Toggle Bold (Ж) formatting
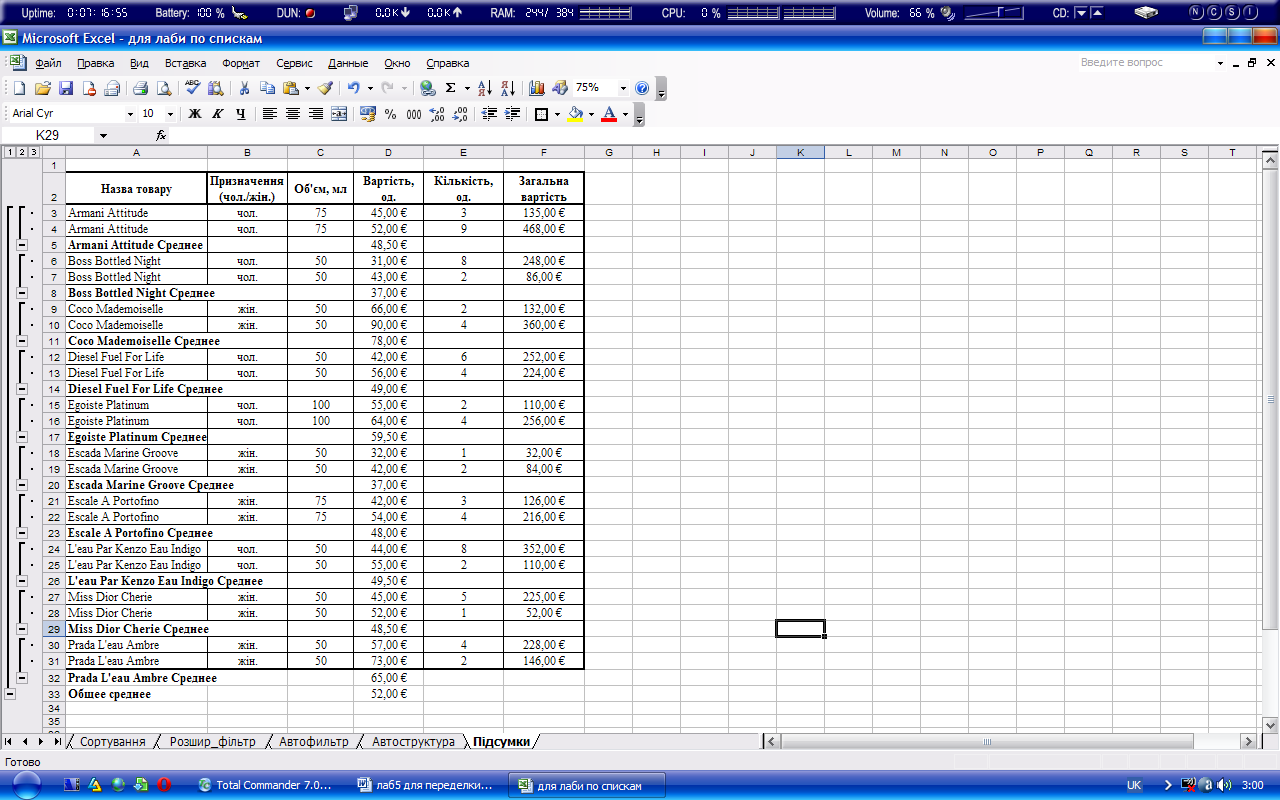The height and width of the screenshot is (800, 1280). point(195,114)
